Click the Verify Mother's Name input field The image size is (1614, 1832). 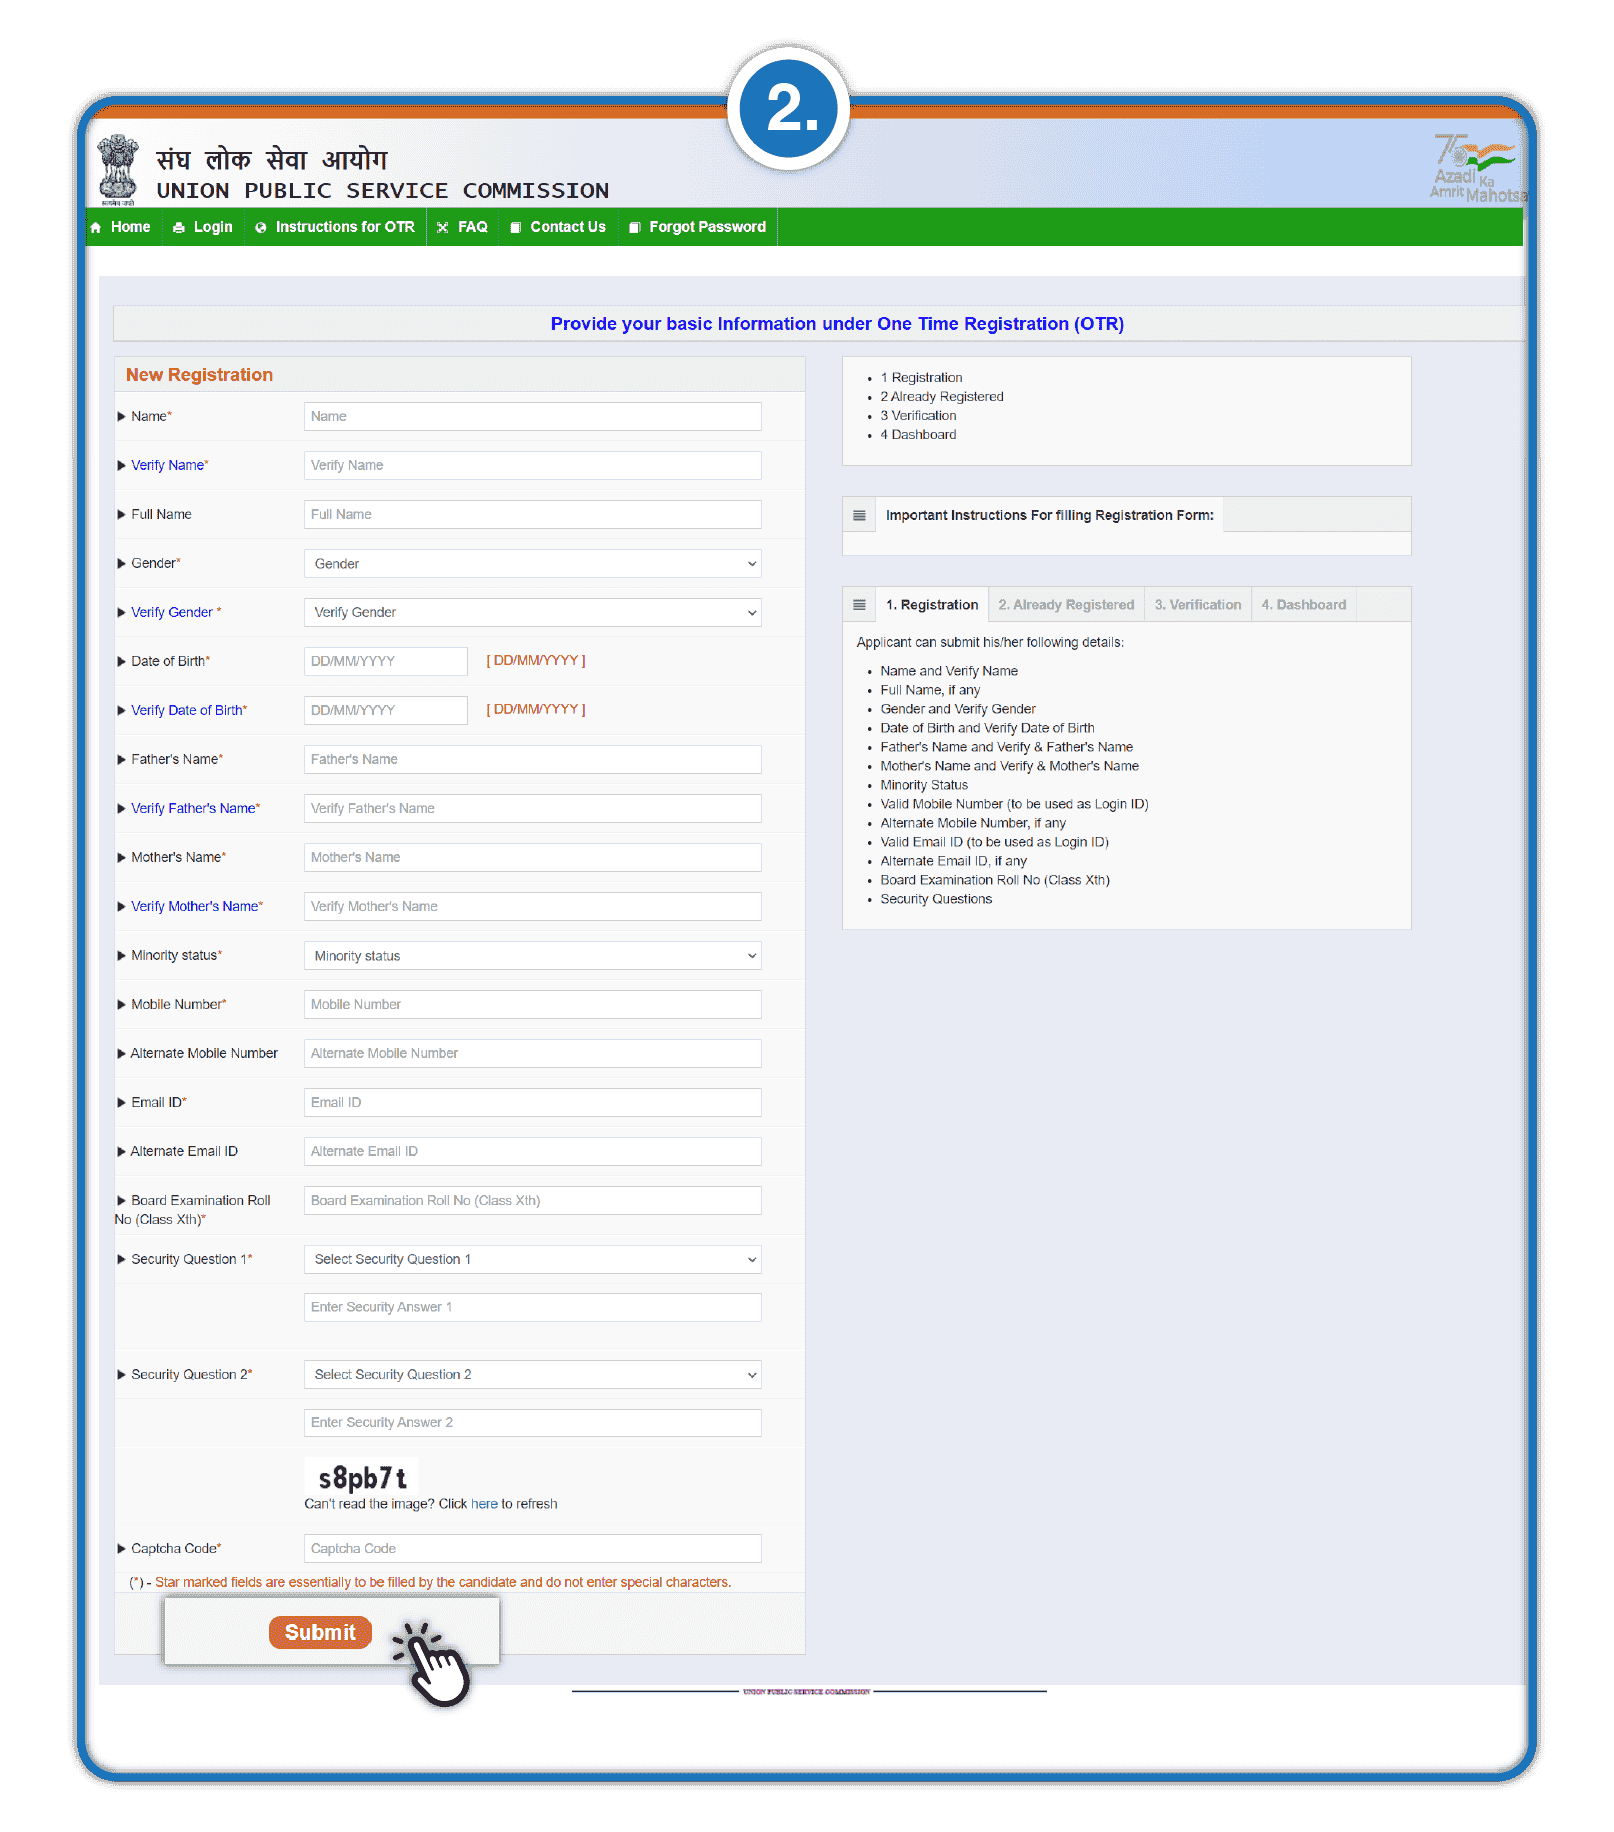(533, 907)
